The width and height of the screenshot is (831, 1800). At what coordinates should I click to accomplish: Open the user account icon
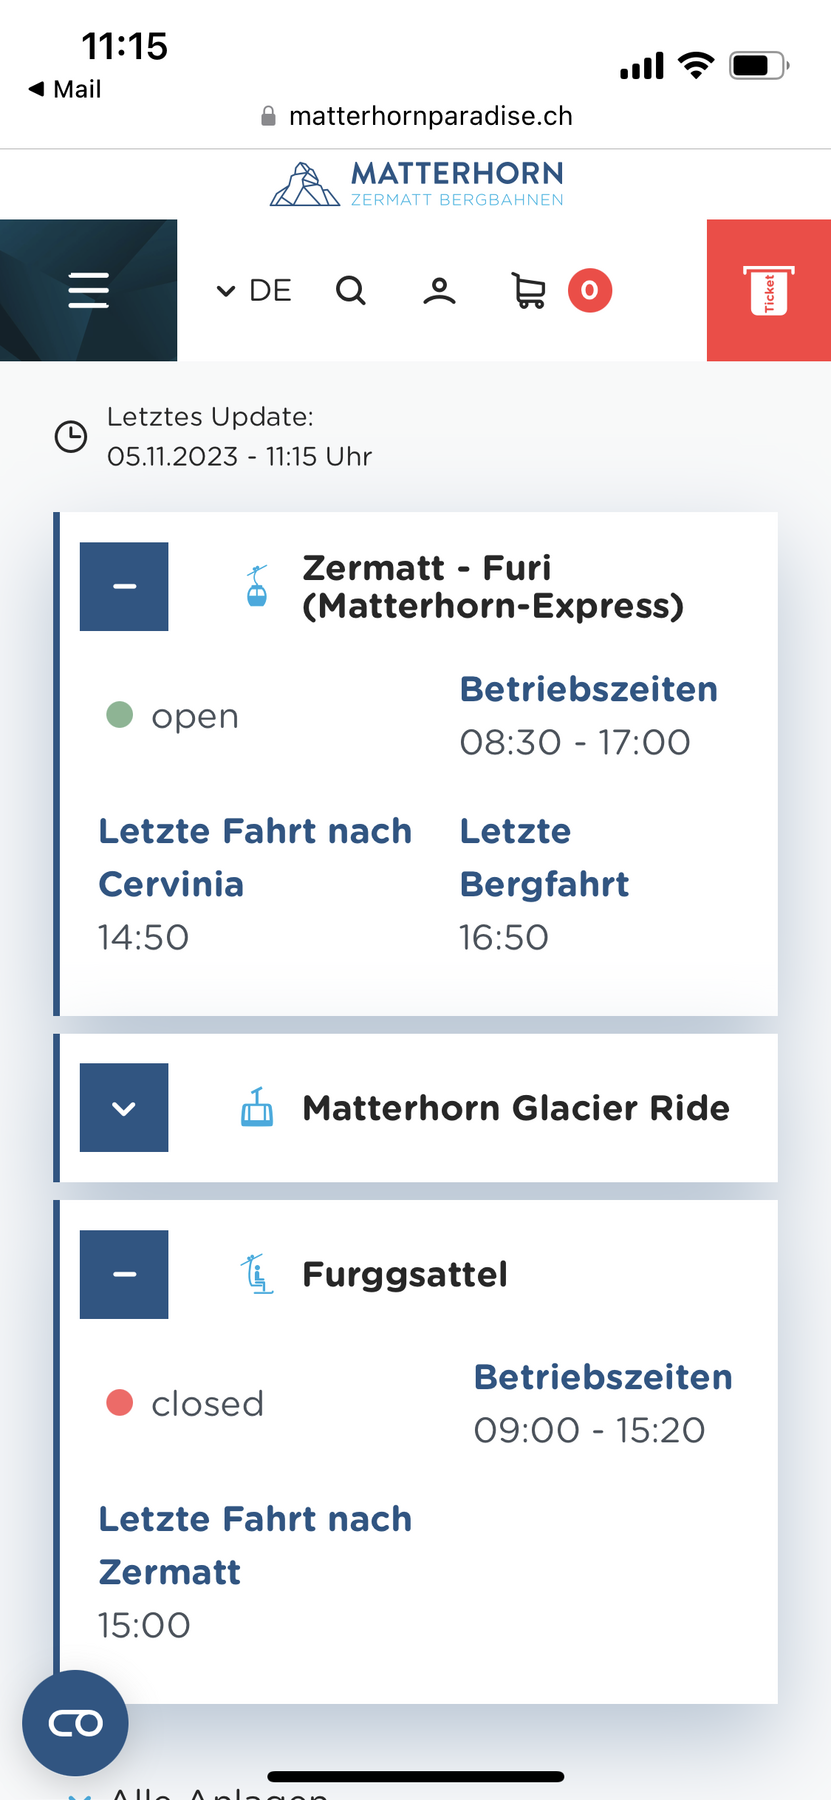tap(439, 291)
